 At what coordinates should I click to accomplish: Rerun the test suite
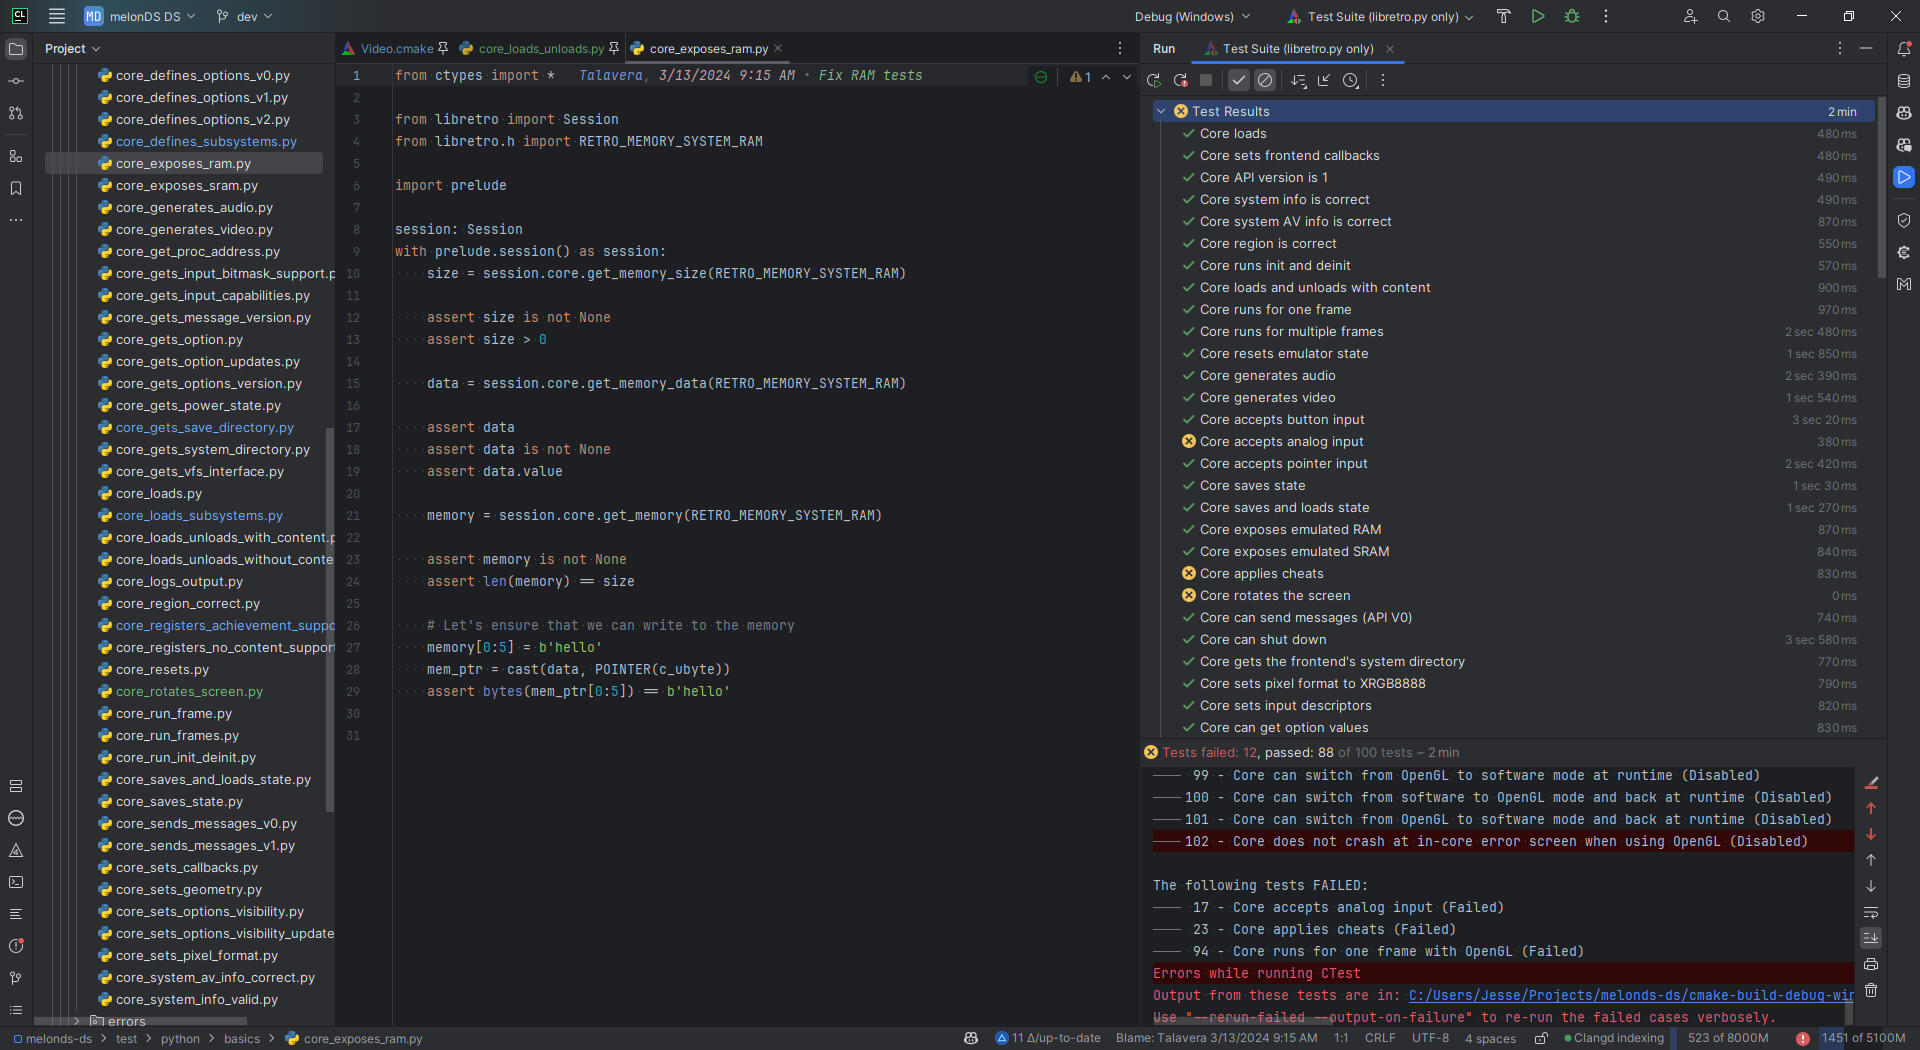point(1154,81)
